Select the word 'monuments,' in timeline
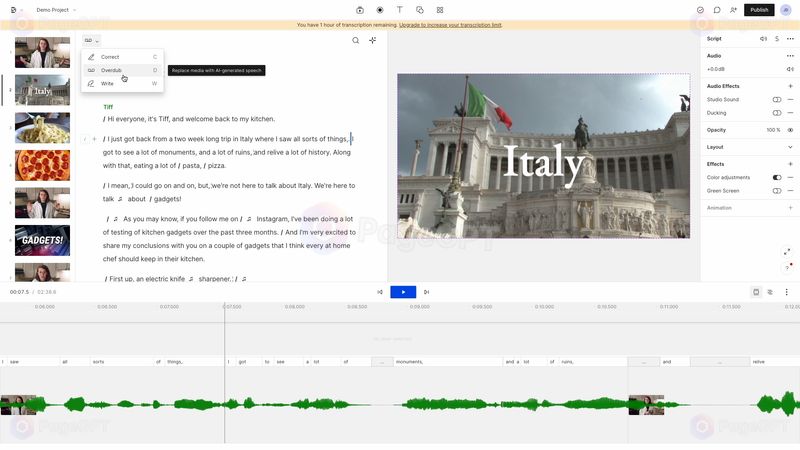This screenshot has height=450, width=800. (410, 362)
